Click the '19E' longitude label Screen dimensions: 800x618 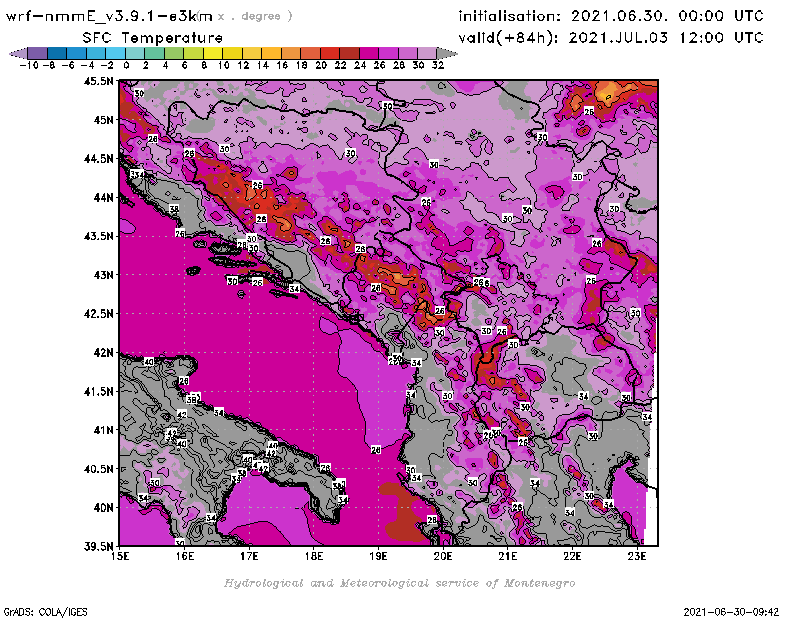[x=379, y=556]
